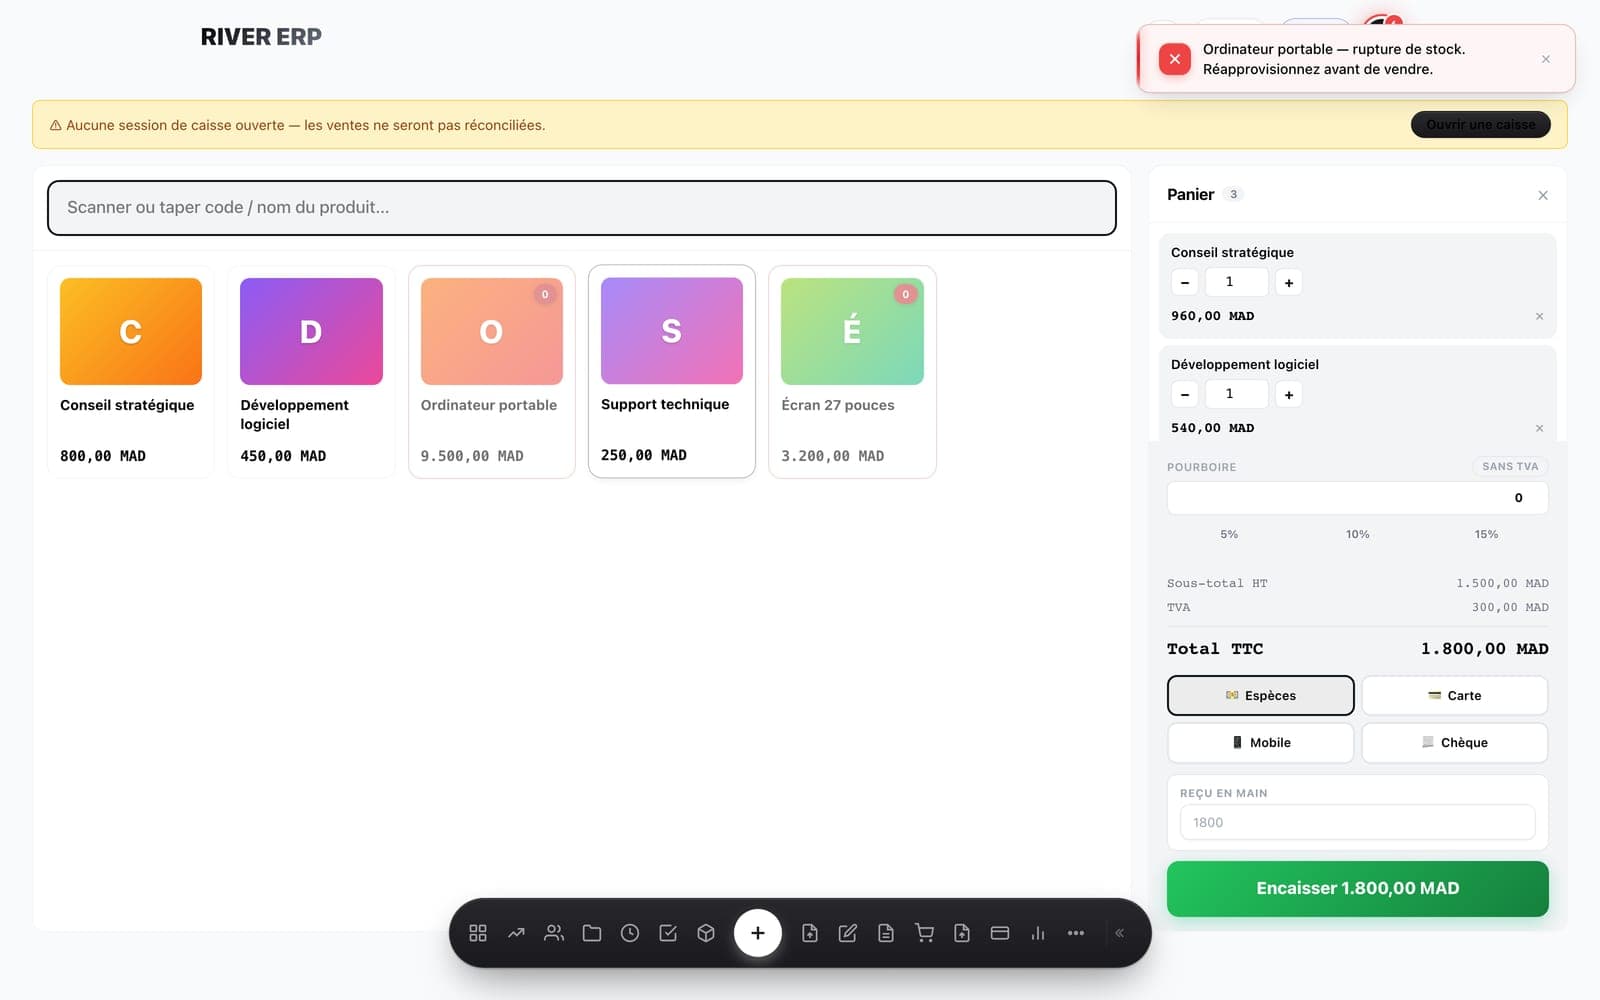The width and height of the screenshot is (1600, 1000).
Task: Open the three-dots more menu in the dock
Action: [x=1076, y=933]
